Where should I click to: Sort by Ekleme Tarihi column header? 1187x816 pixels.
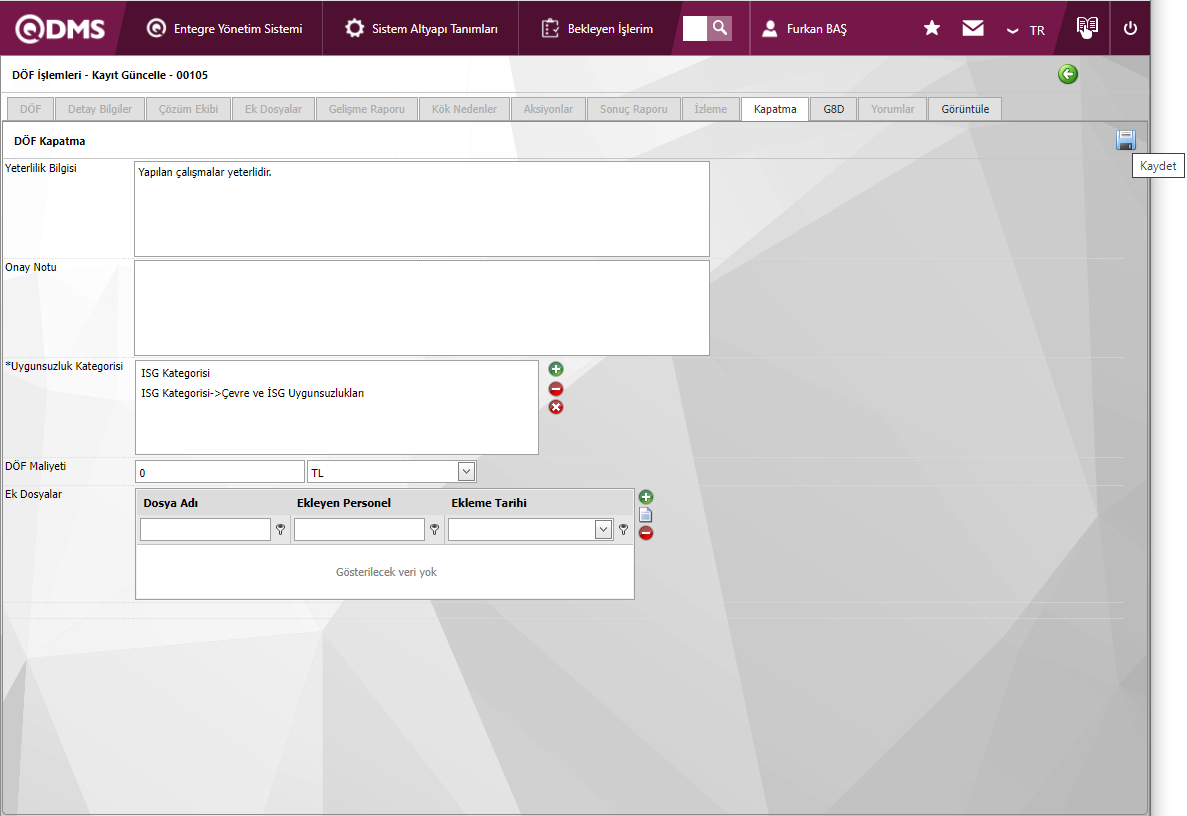(489, 503)
